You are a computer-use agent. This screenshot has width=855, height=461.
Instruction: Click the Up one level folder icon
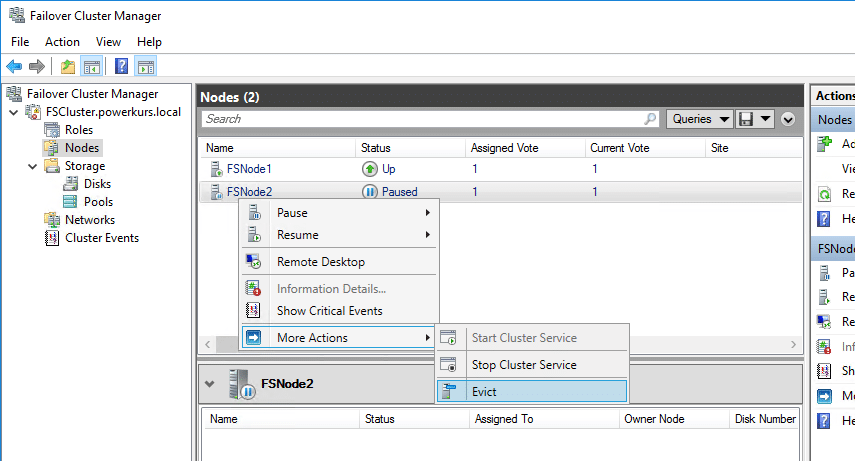68,67
